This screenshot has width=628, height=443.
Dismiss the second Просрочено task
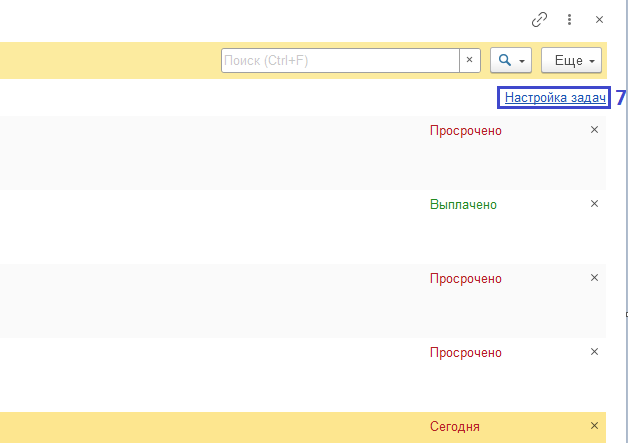594,278
